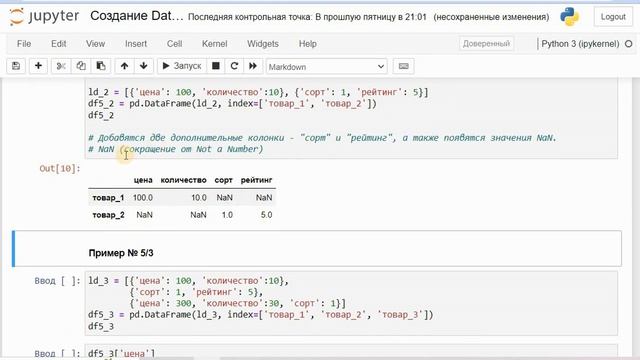Open command palette keyboard icon
This screenshot has width=640, height=360.
(x=403, y=66)
